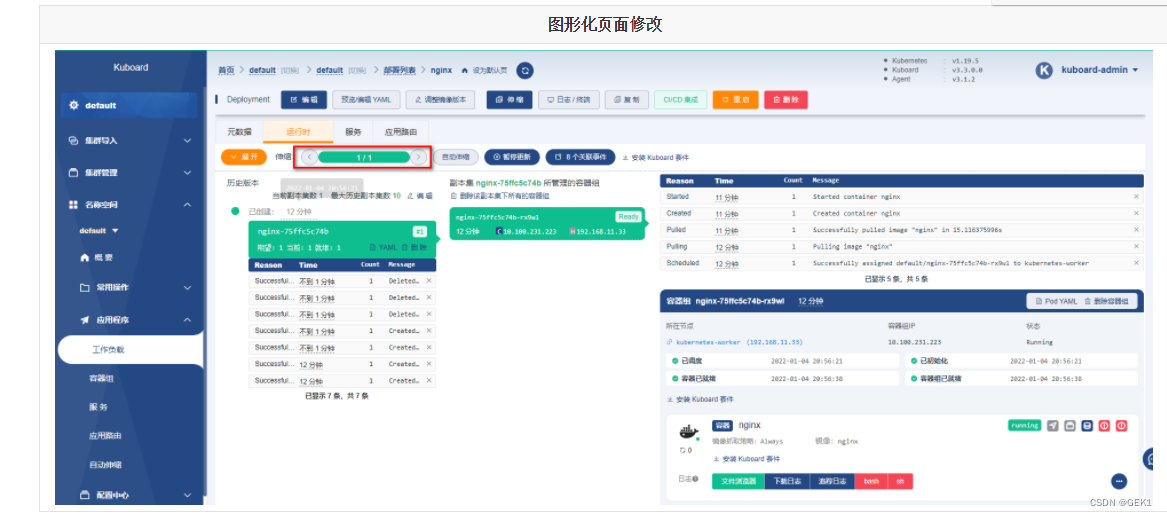Click the 应用程序 rocket icon
The image size is (1167, 516).
pyautogui.click(x=85, y=320)
